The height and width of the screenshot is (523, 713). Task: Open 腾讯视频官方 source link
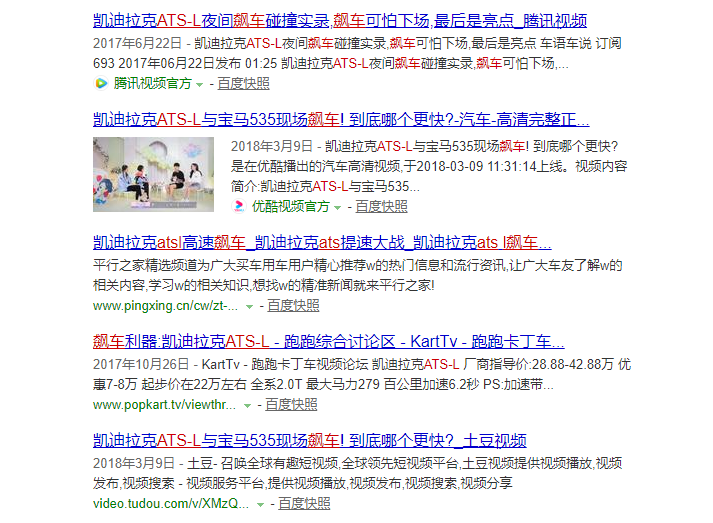click(152, 84)
